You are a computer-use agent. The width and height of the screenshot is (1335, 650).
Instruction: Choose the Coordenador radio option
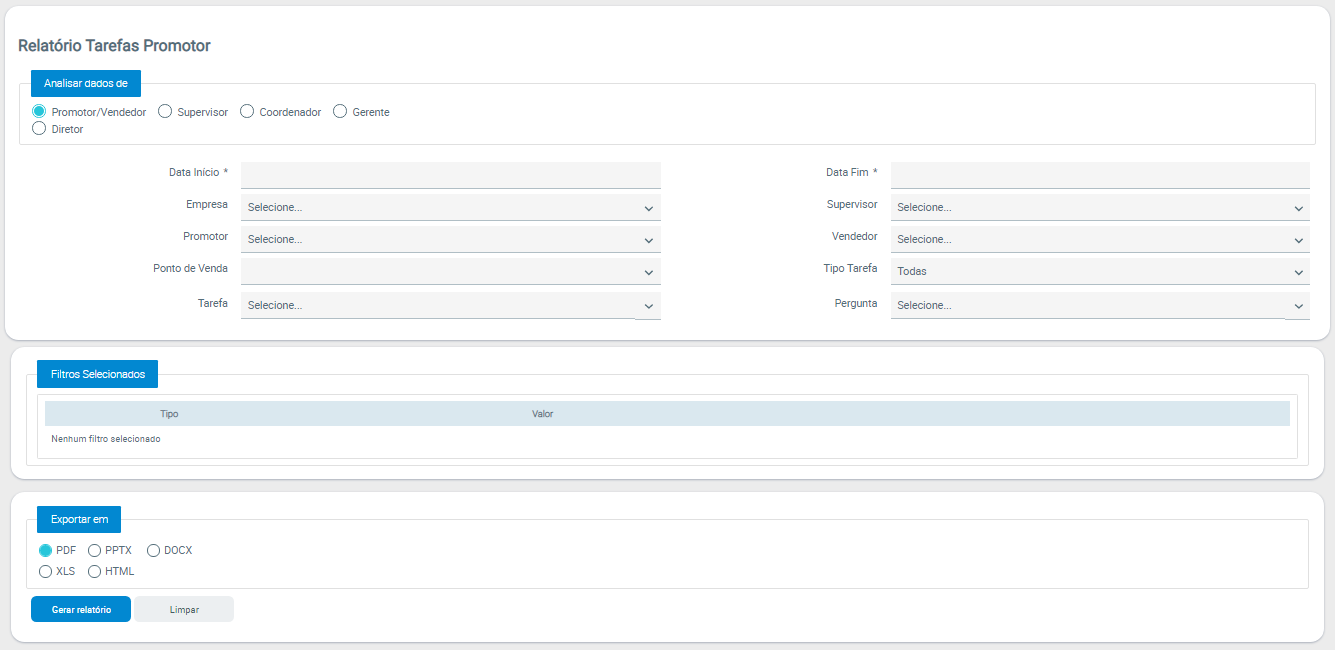[x=248, y=112]
